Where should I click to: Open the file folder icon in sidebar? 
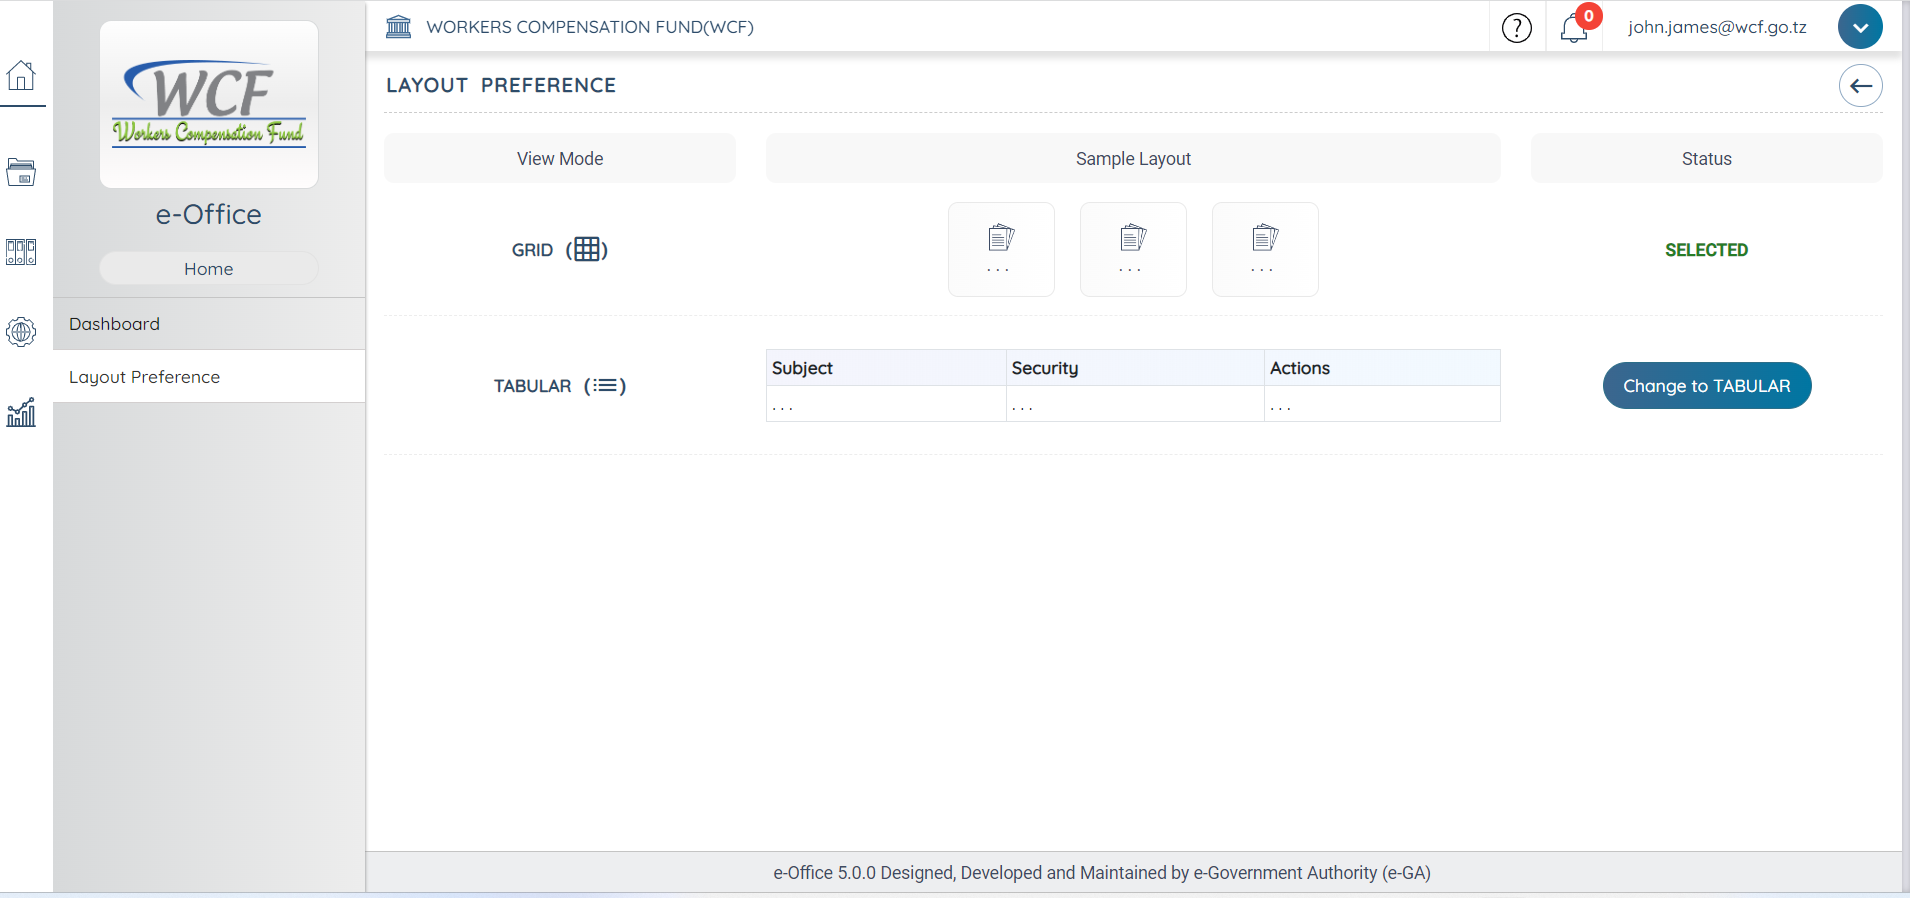click(21, 172)
